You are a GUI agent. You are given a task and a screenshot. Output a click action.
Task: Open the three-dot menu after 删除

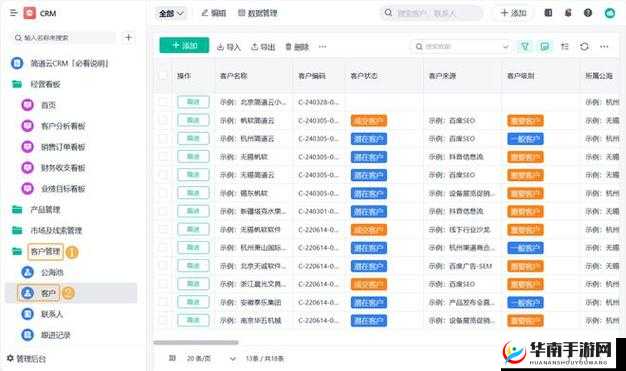323,47
